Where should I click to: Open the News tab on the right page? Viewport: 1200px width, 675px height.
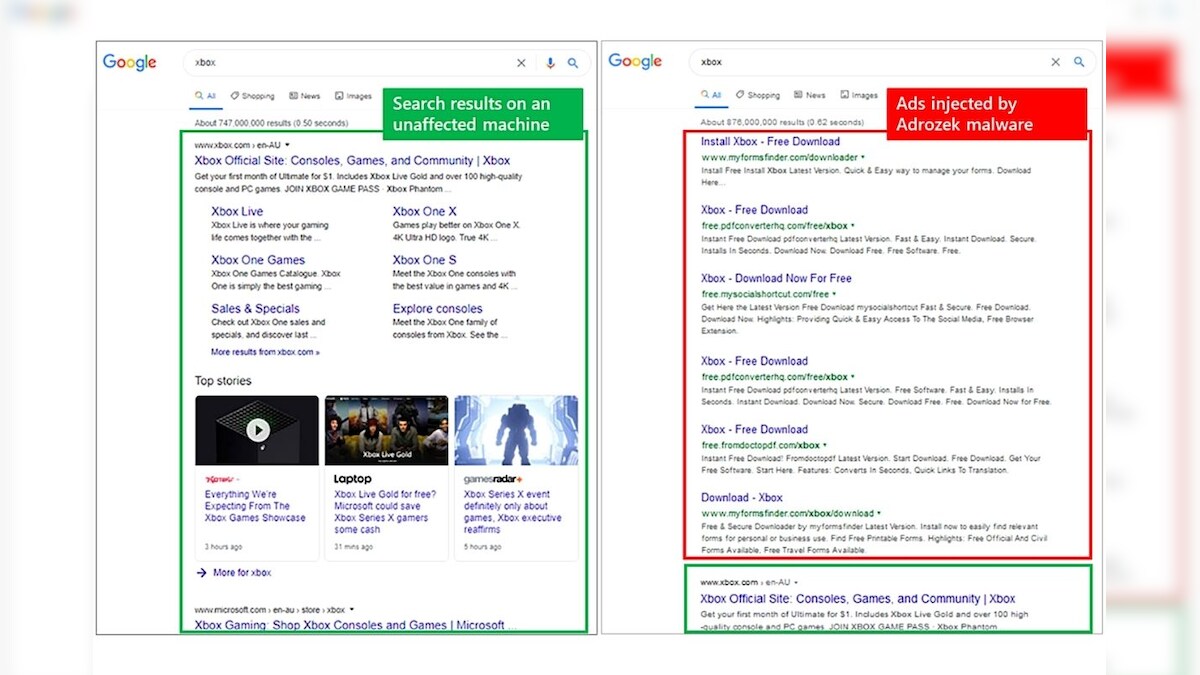tap(810, 94)
